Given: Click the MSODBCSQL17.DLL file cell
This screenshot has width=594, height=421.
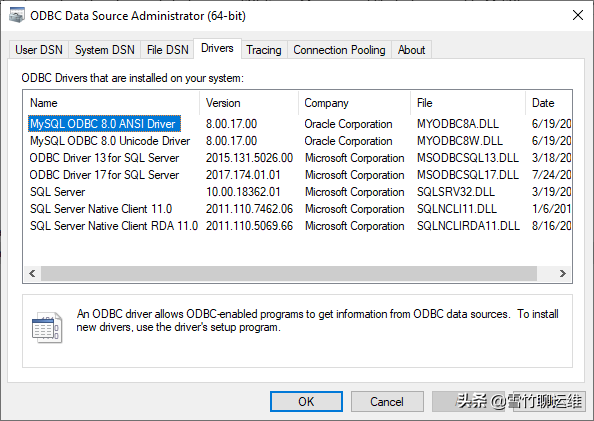Looking at the screenshot, I should click(467, 175).
